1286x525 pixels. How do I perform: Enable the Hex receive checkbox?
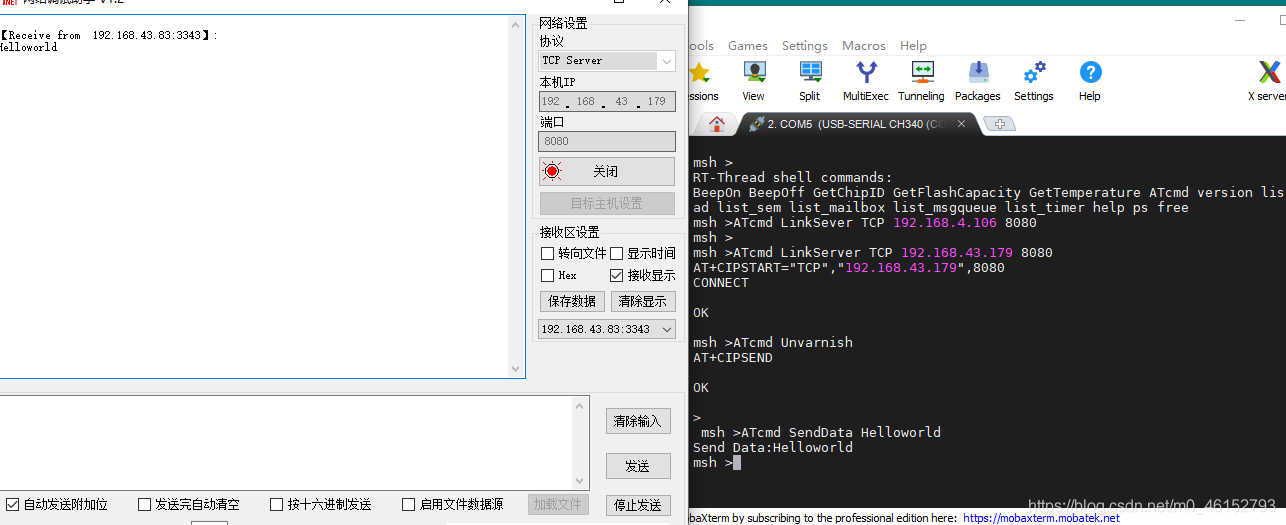(x=547, y=275)
